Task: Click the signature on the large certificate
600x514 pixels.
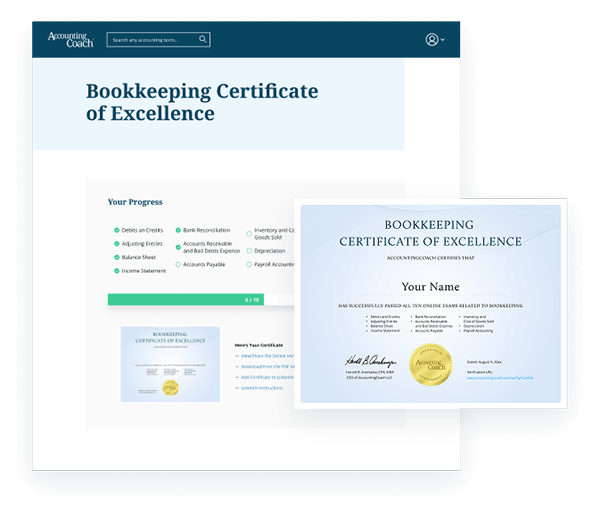Action: [x=370, y=361]
